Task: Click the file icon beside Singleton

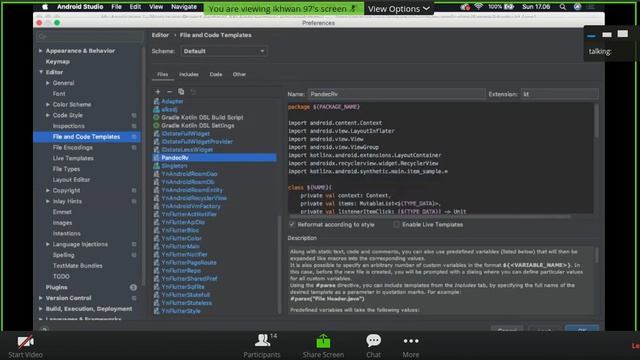Action: tap(156, 166)
